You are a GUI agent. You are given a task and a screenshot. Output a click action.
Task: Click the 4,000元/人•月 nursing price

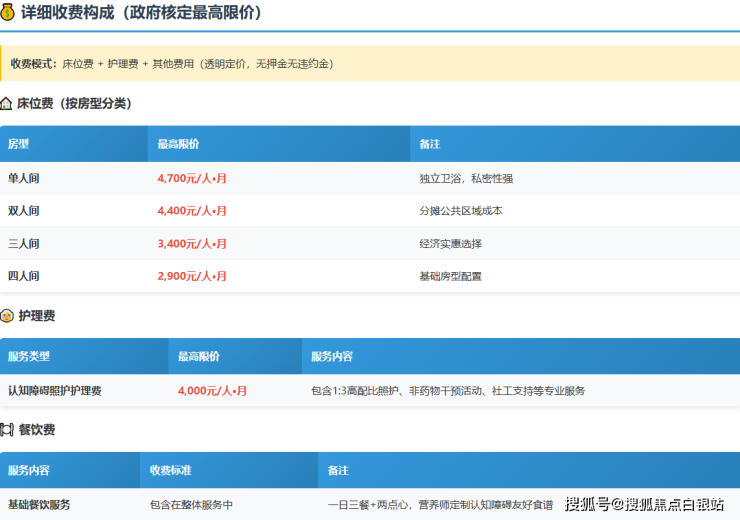click(x=212, y=391)
